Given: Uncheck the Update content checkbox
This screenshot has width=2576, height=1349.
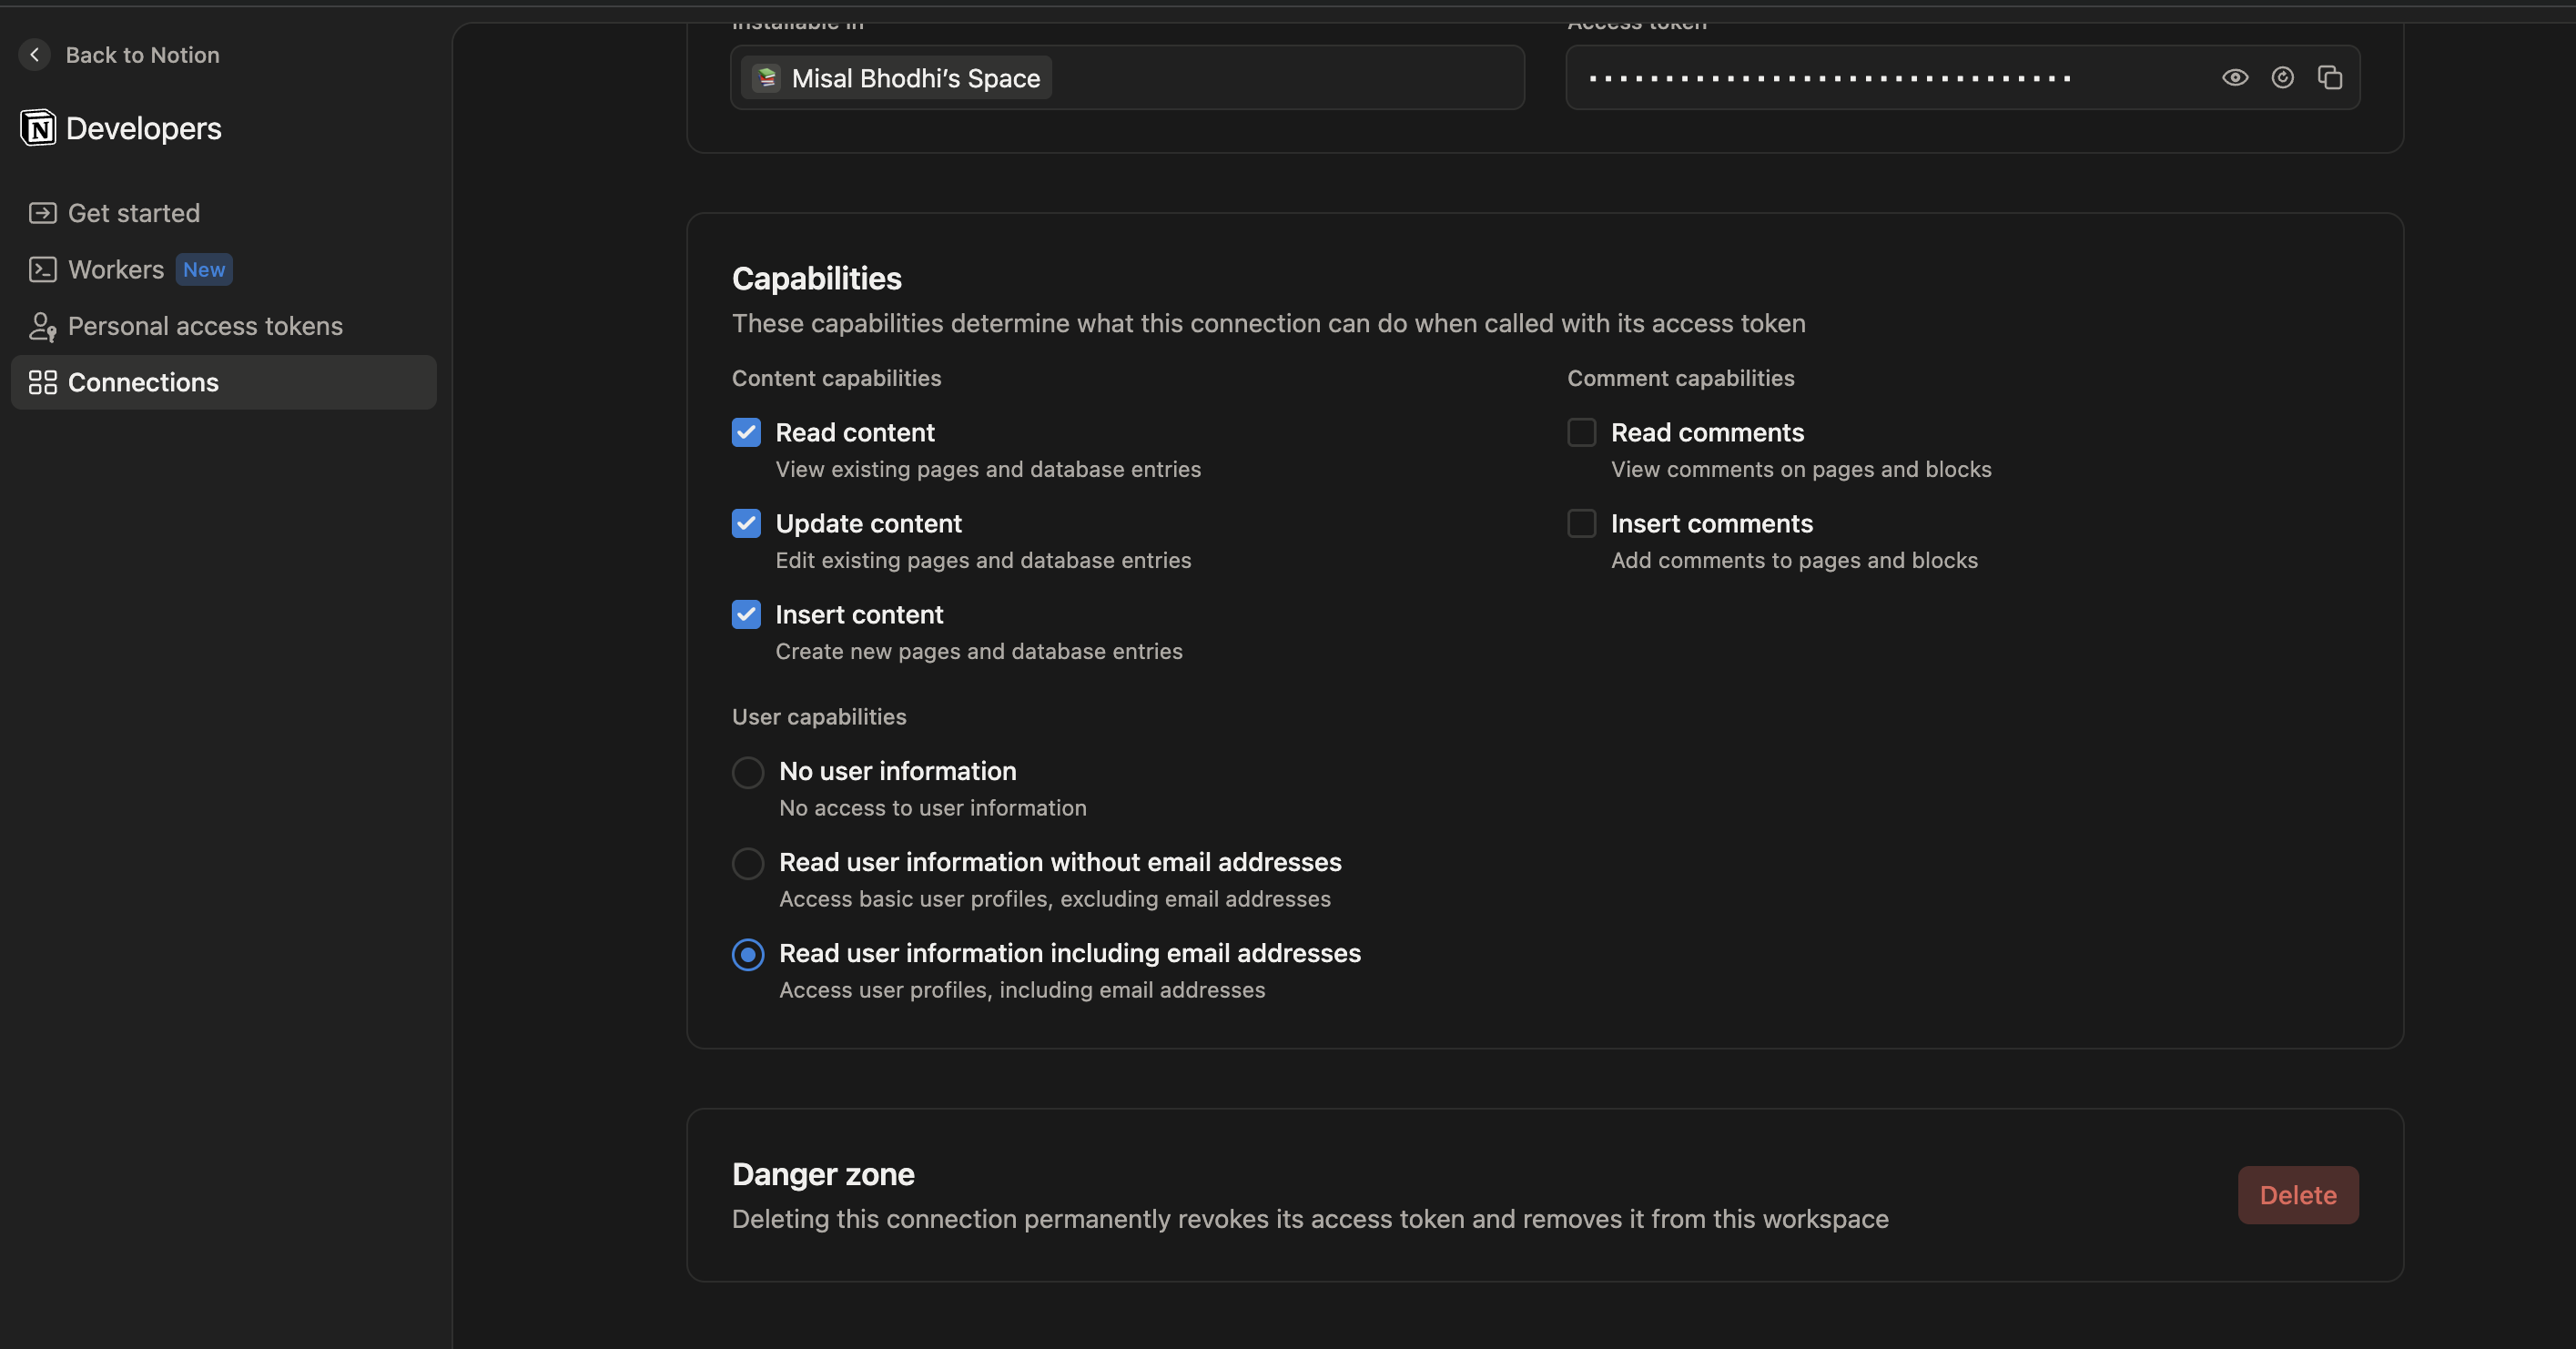Looking at the screenshot, I should [746, 523].
